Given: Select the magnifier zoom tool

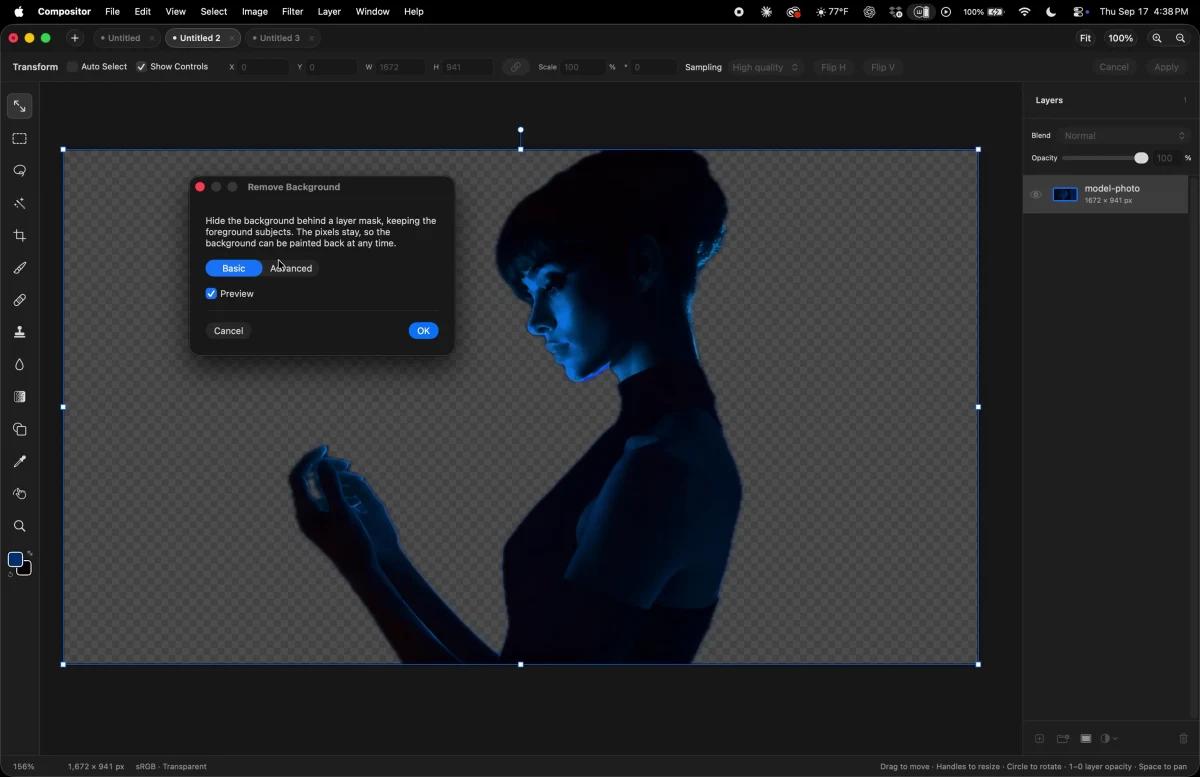Looking at the screenshot, I should pyautogui.click(x=19, y=526).
